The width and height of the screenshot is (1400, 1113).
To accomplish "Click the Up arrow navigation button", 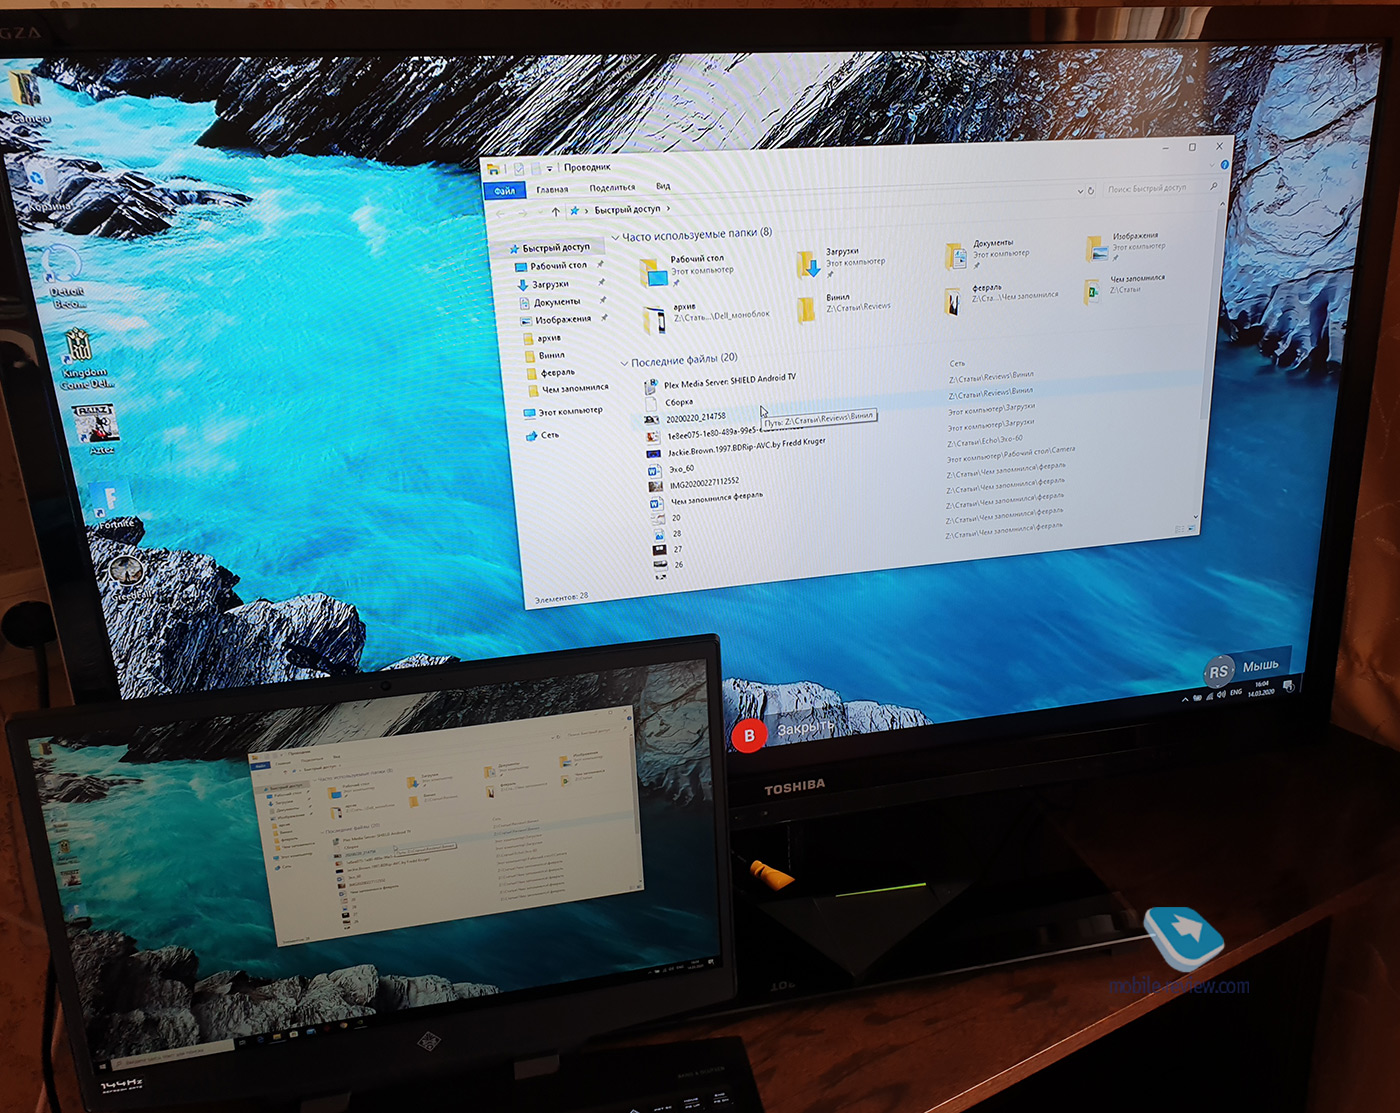I will (x=556, y=211).
